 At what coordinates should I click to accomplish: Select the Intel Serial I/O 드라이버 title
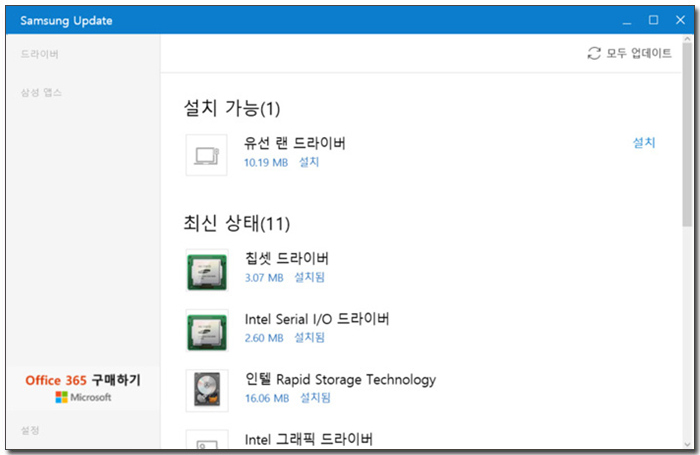coord(317,319)
